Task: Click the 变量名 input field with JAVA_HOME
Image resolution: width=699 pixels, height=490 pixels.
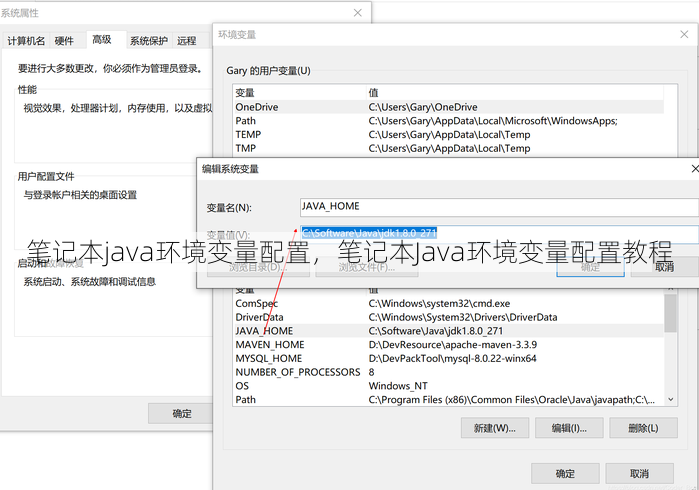Action: 499,207
